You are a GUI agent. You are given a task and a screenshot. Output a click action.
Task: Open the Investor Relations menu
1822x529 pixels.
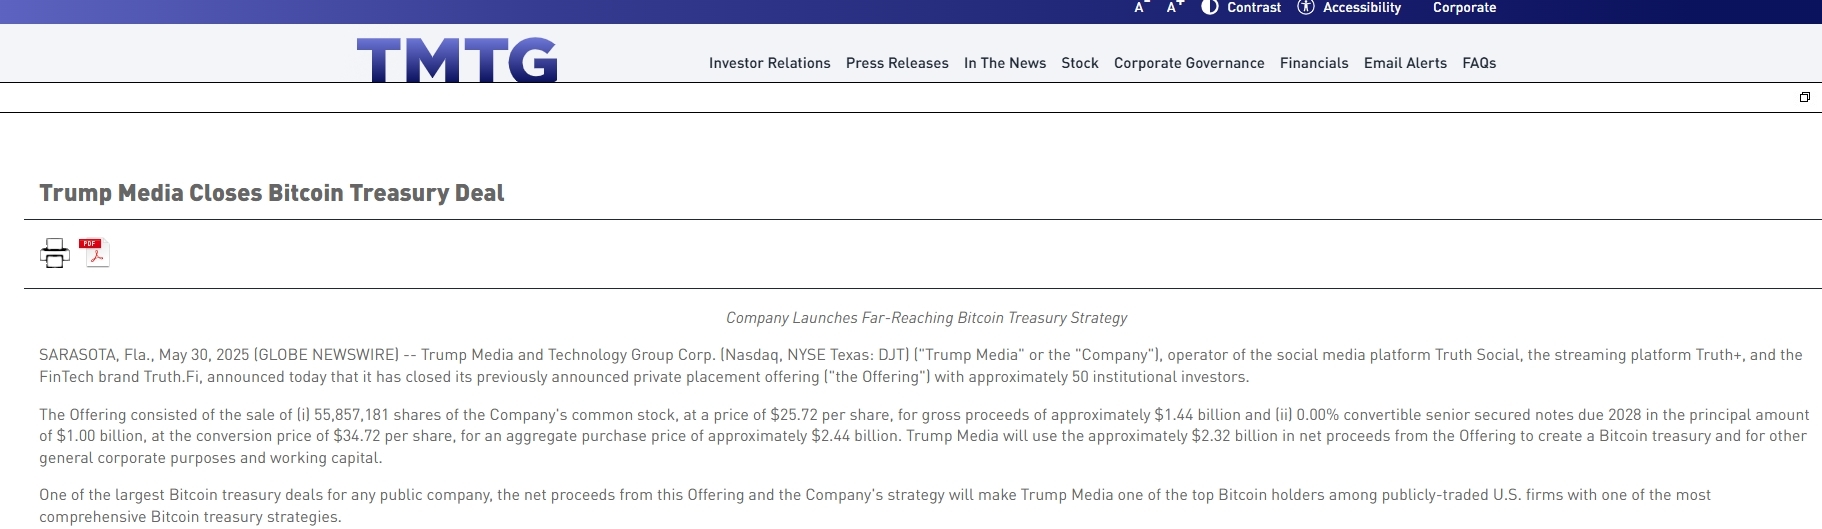pyautogui.click(x=769, y=63)
